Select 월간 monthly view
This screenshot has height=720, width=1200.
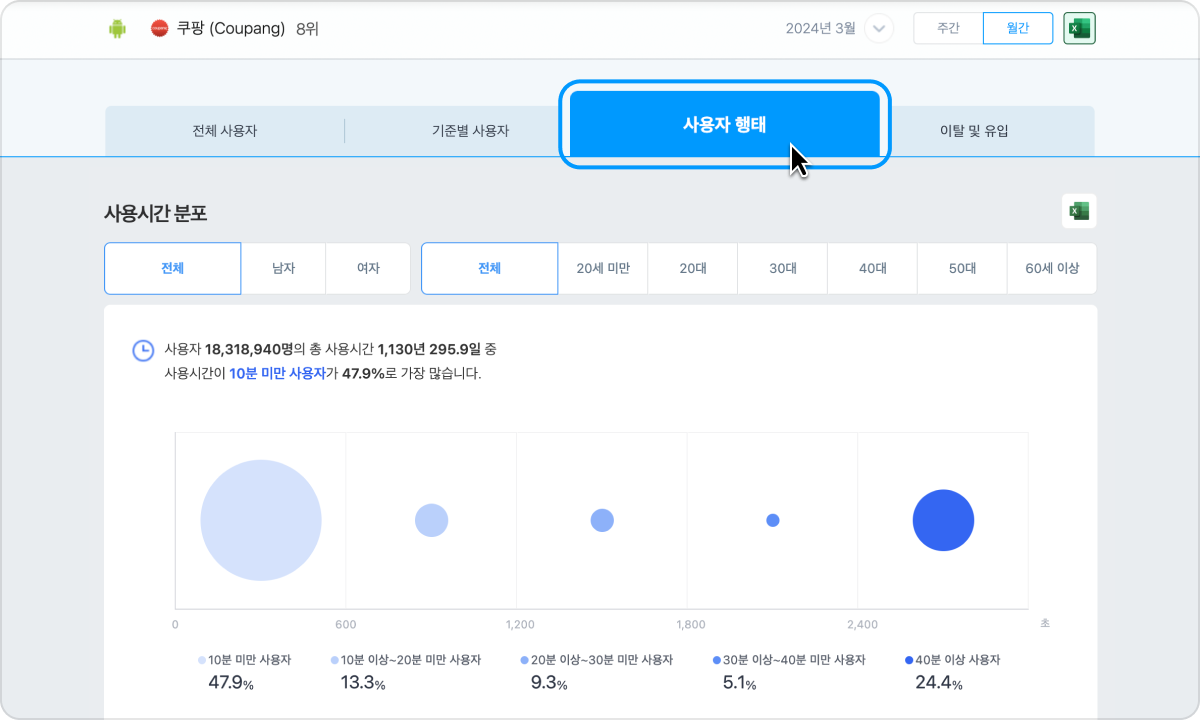click(x=1017, y=29)
